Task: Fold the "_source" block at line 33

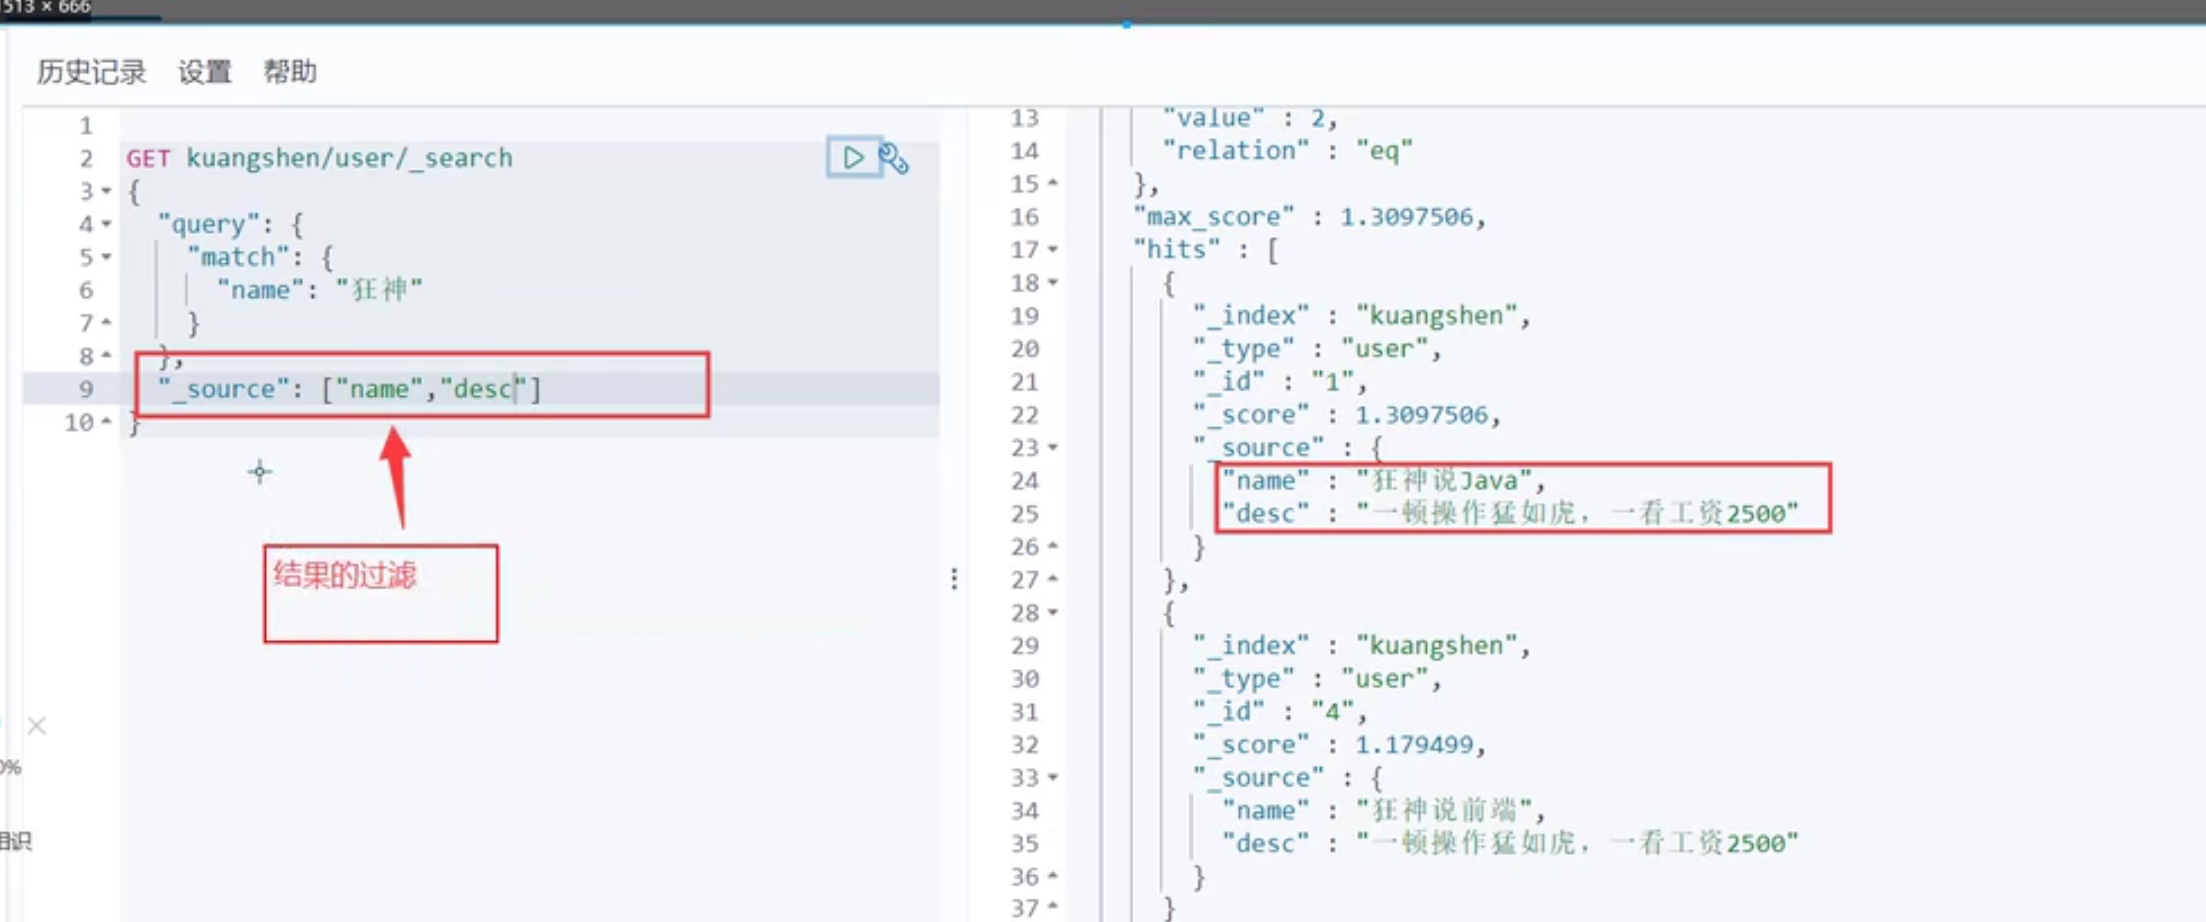Action: pyautogui.click(x=1053, y=778)
